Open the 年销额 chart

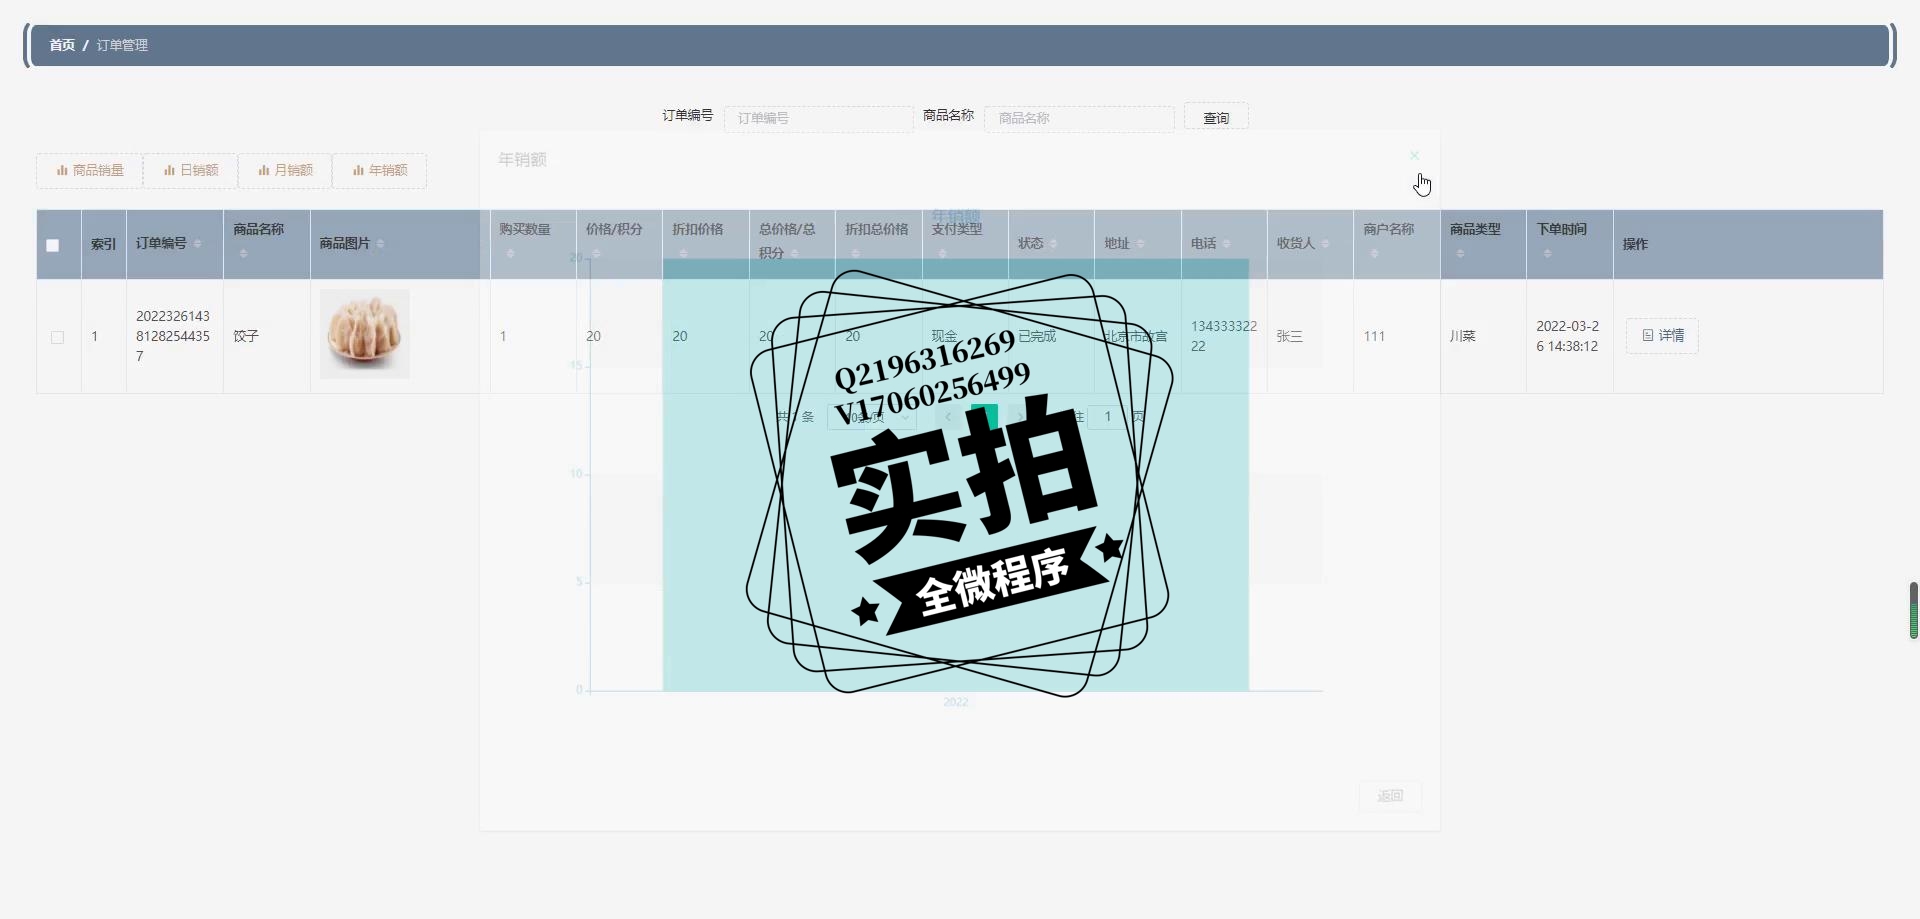tap(380, 171)
